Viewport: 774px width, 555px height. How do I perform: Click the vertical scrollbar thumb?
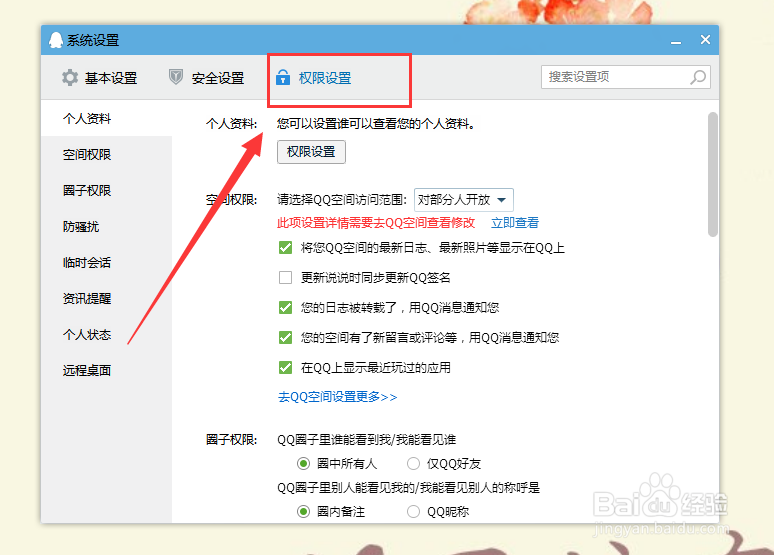712,174
